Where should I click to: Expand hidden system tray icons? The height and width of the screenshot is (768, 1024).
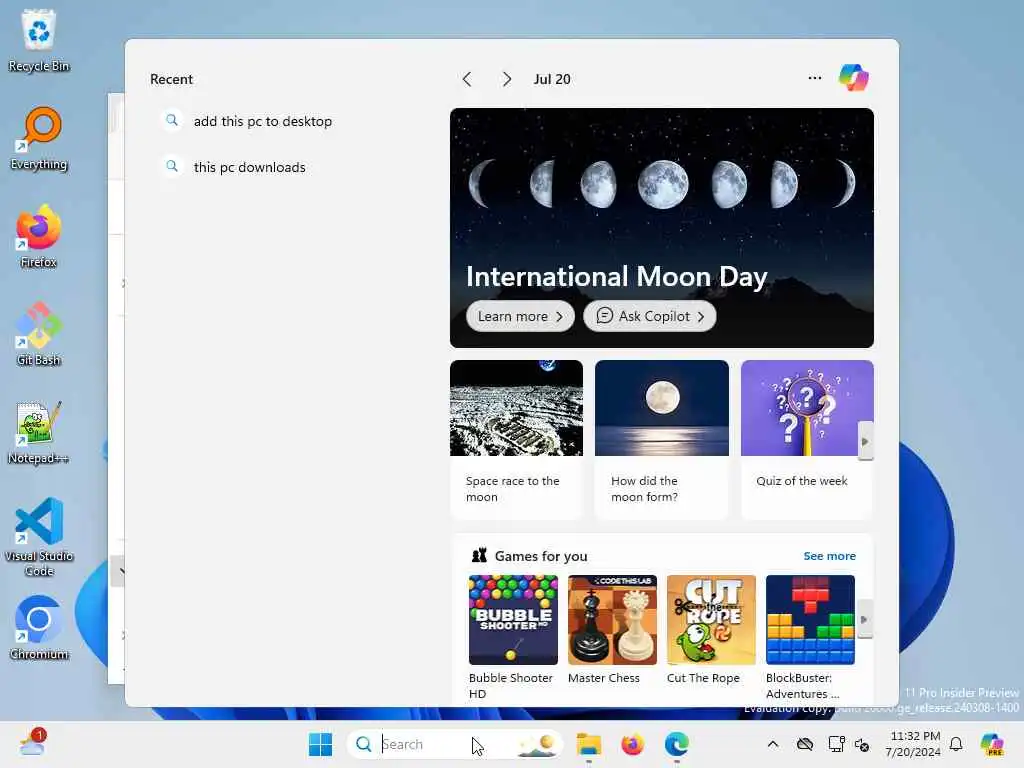click(773, 744)
